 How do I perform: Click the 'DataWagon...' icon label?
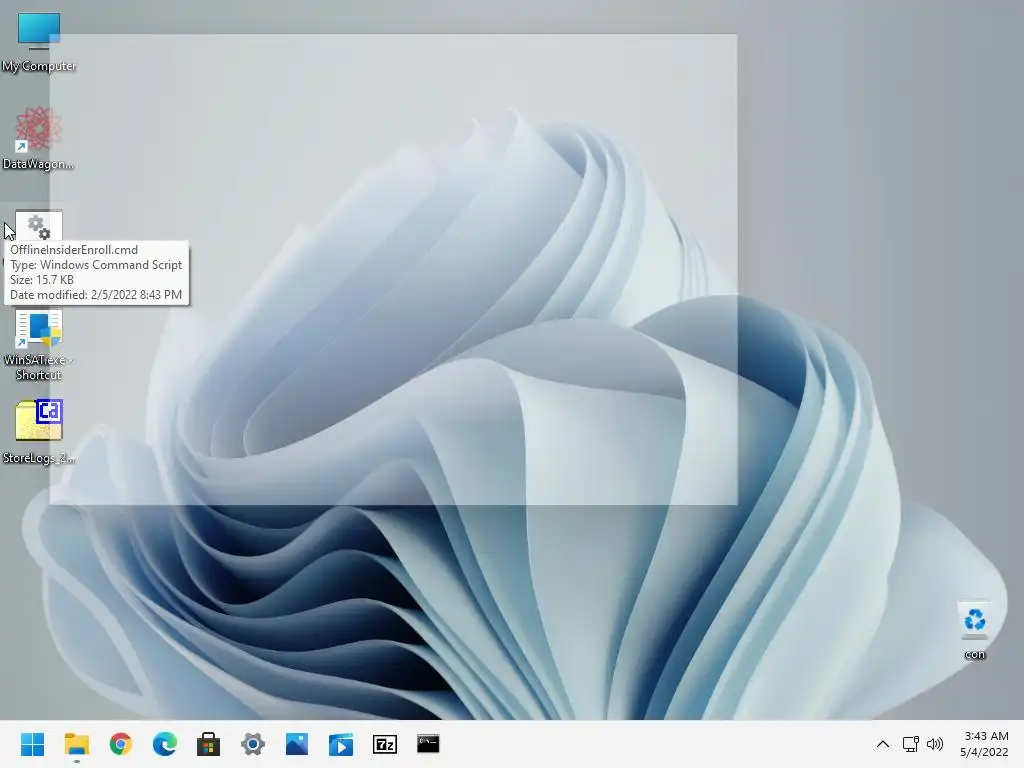(38, 164)
